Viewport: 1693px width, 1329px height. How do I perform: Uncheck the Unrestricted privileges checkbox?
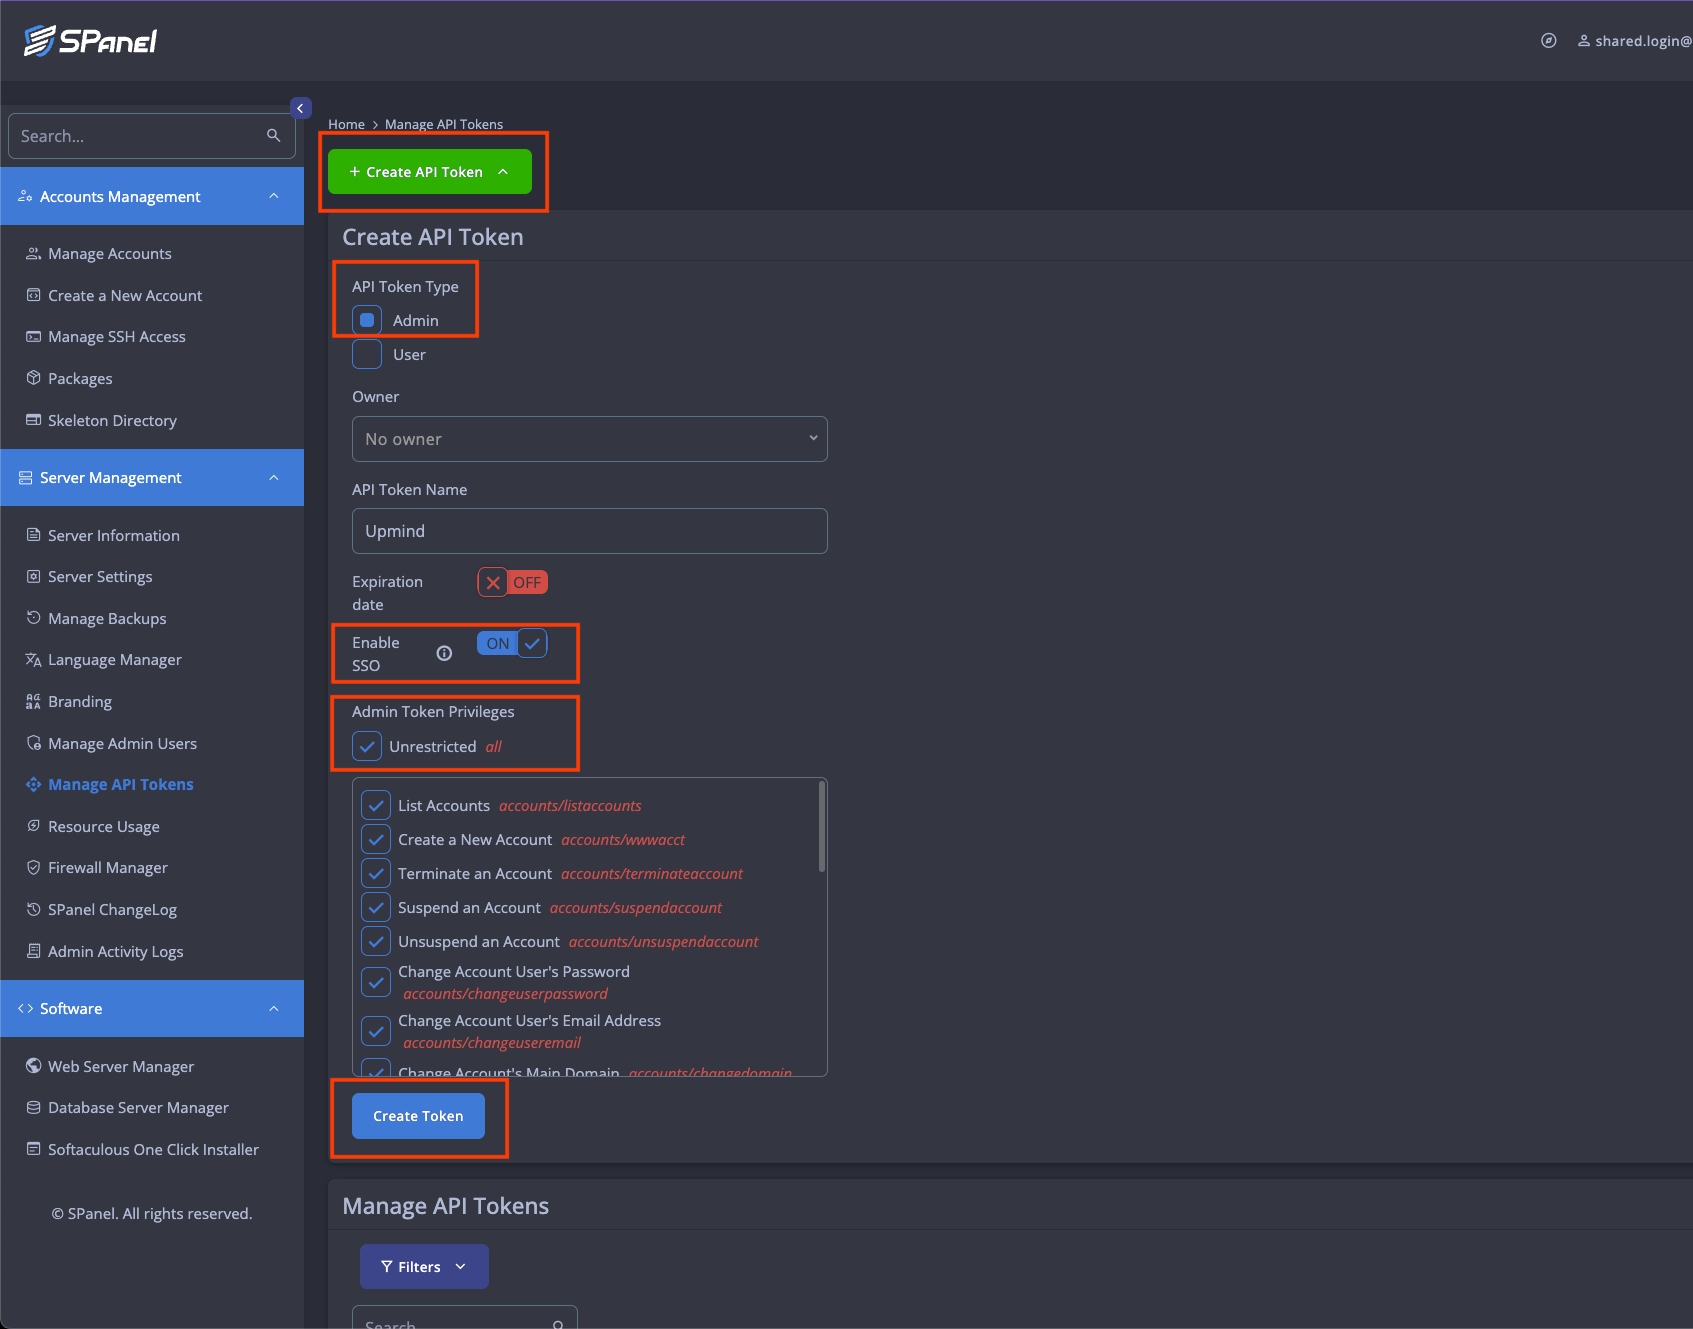(367, 746)
